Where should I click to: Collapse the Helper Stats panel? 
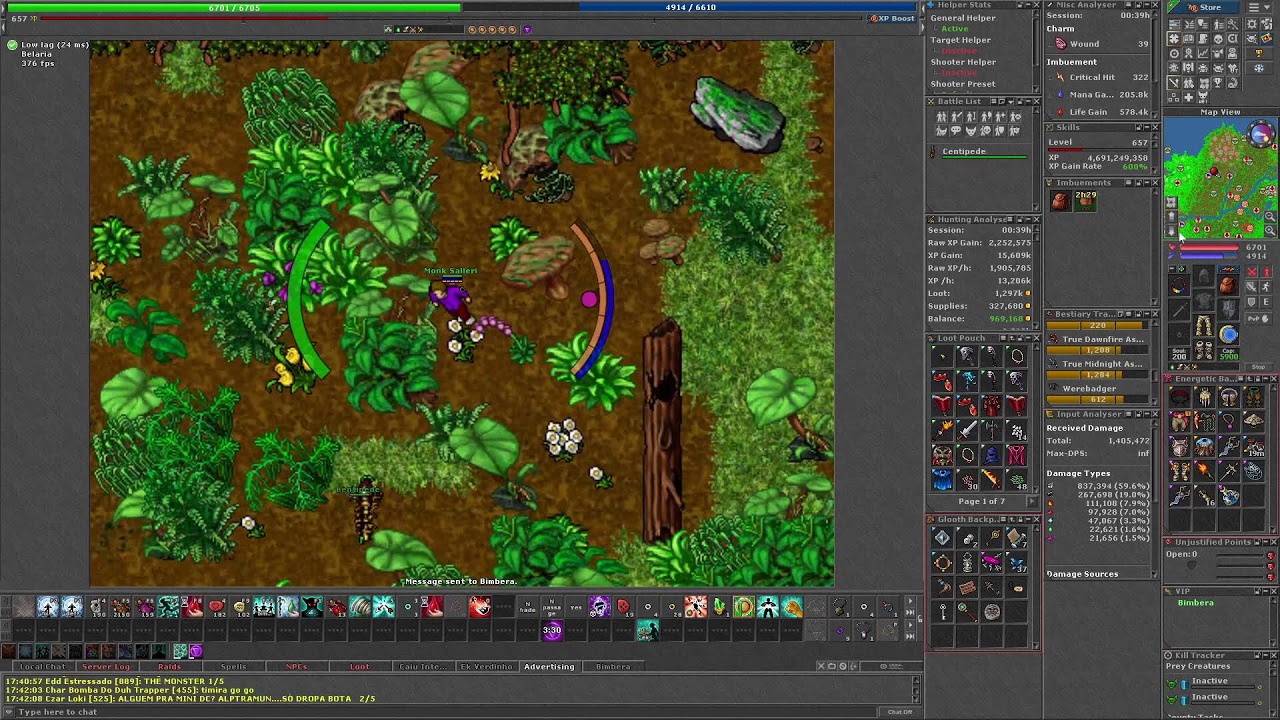[1028, 5]
